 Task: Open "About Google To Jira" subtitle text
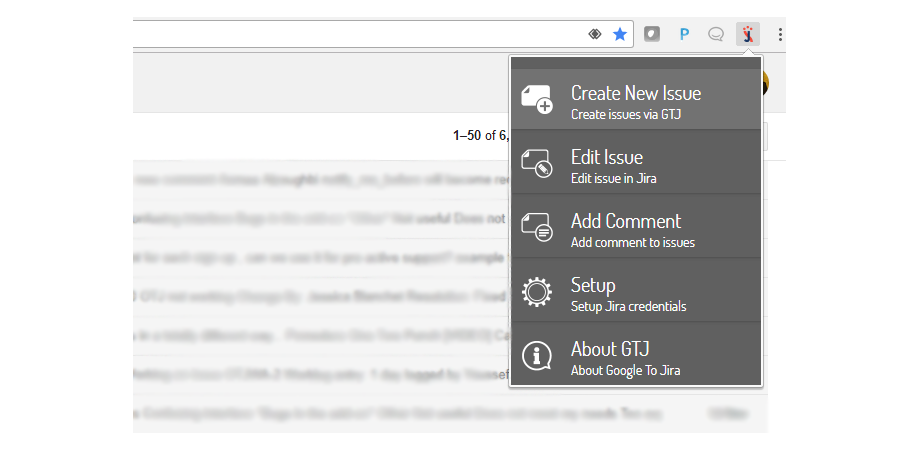tap(626, 370)
